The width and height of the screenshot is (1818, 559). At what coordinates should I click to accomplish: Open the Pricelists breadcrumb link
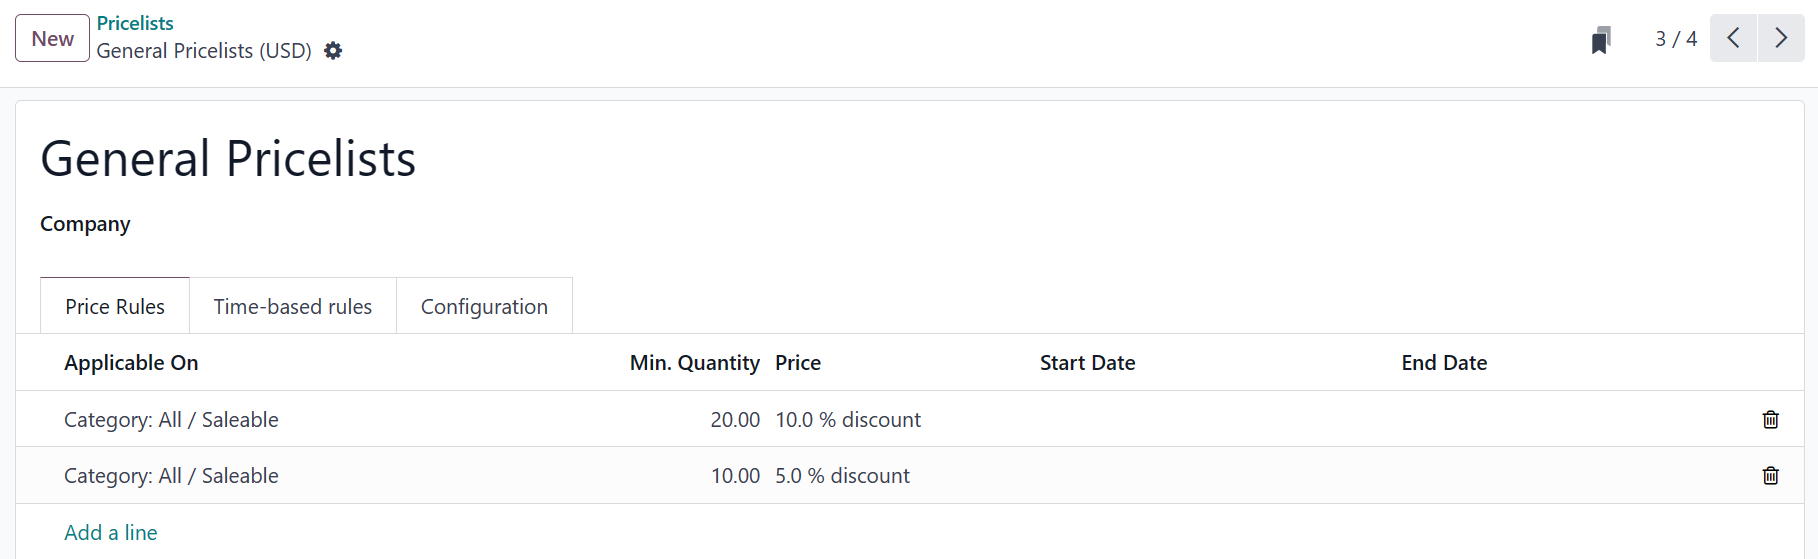pos(135,23)
